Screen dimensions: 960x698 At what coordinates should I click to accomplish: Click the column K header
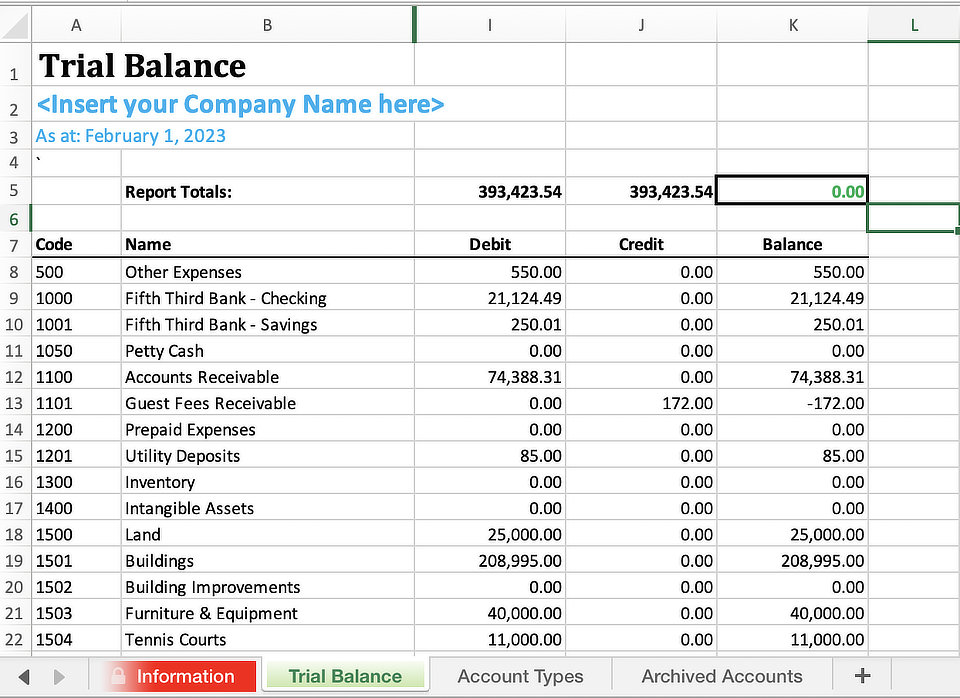(792, 26)
